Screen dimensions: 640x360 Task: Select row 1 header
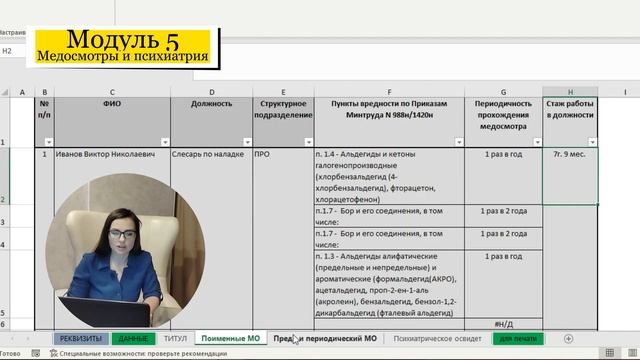pyautogui.click(x=4, y=122)
